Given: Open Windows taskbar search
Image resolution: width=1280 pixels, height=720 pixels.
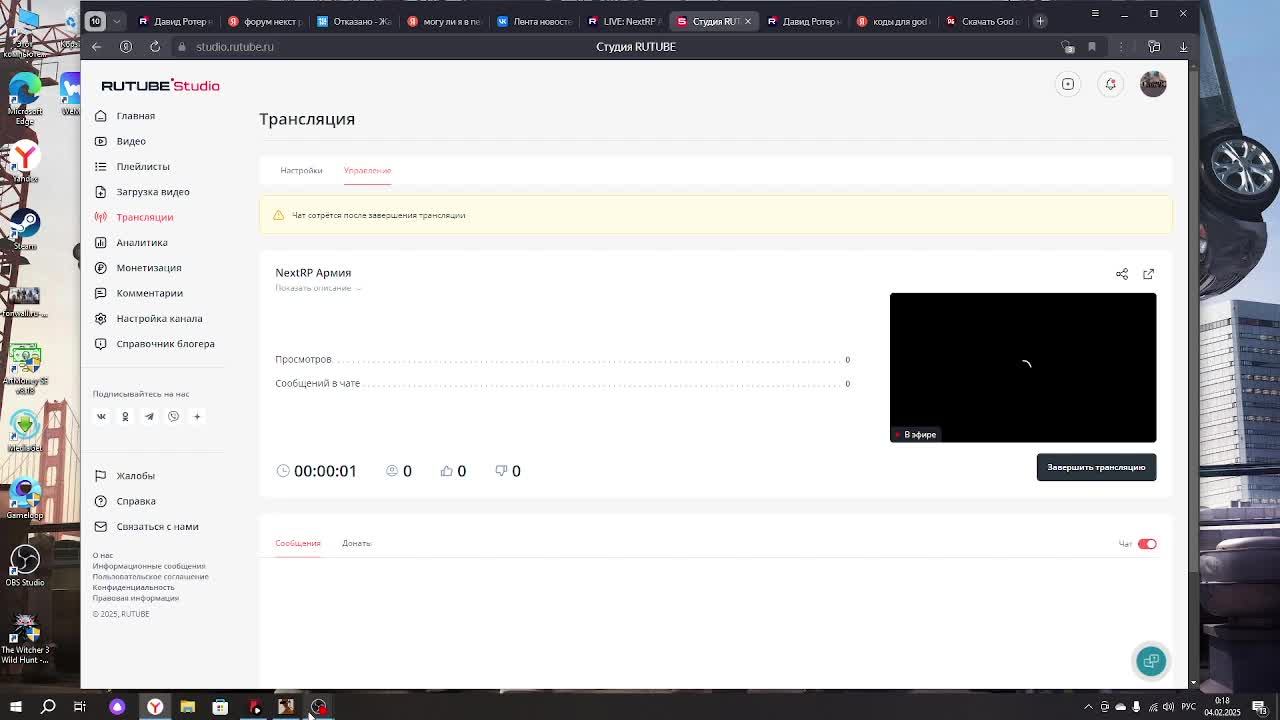Looking at the screenshot, I should pos(48,707).
